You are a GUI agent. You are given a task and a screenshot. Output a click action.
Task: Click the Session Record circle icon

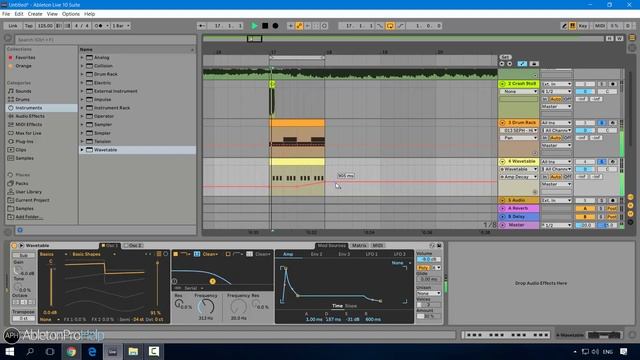tap(325, 26)
